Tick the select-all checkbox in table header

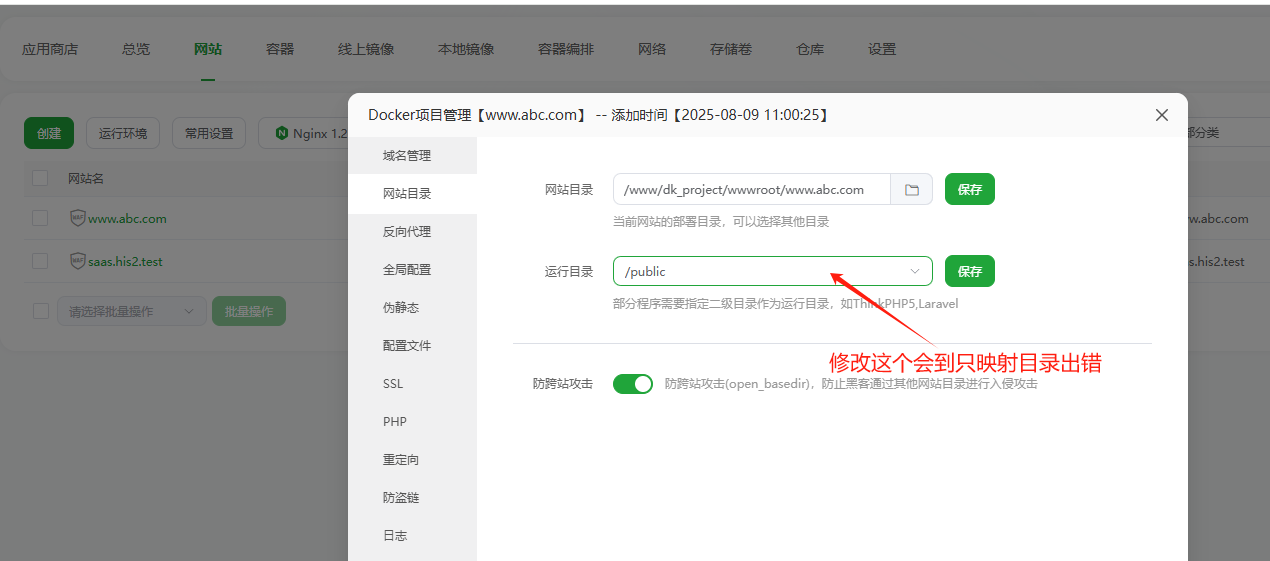[x=40, y=178]
